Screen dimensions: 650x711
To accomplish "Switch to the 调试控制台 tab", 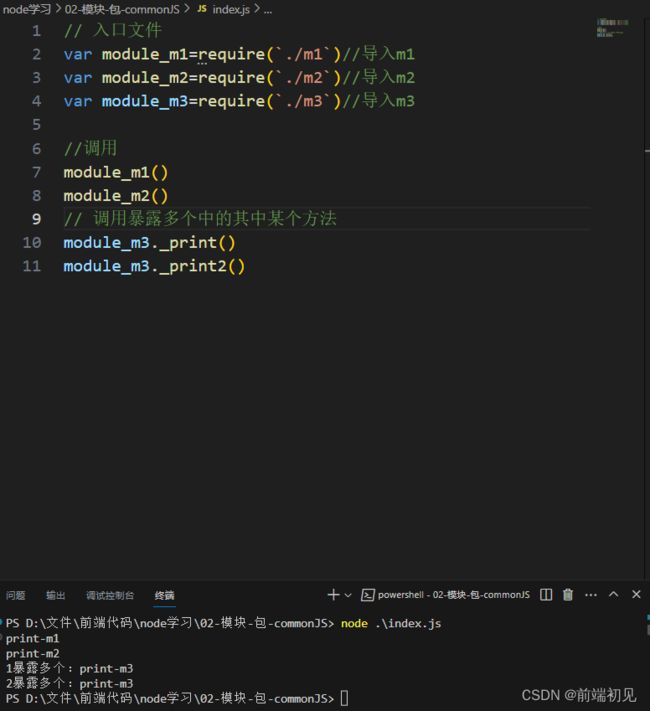I will point(110,595).
